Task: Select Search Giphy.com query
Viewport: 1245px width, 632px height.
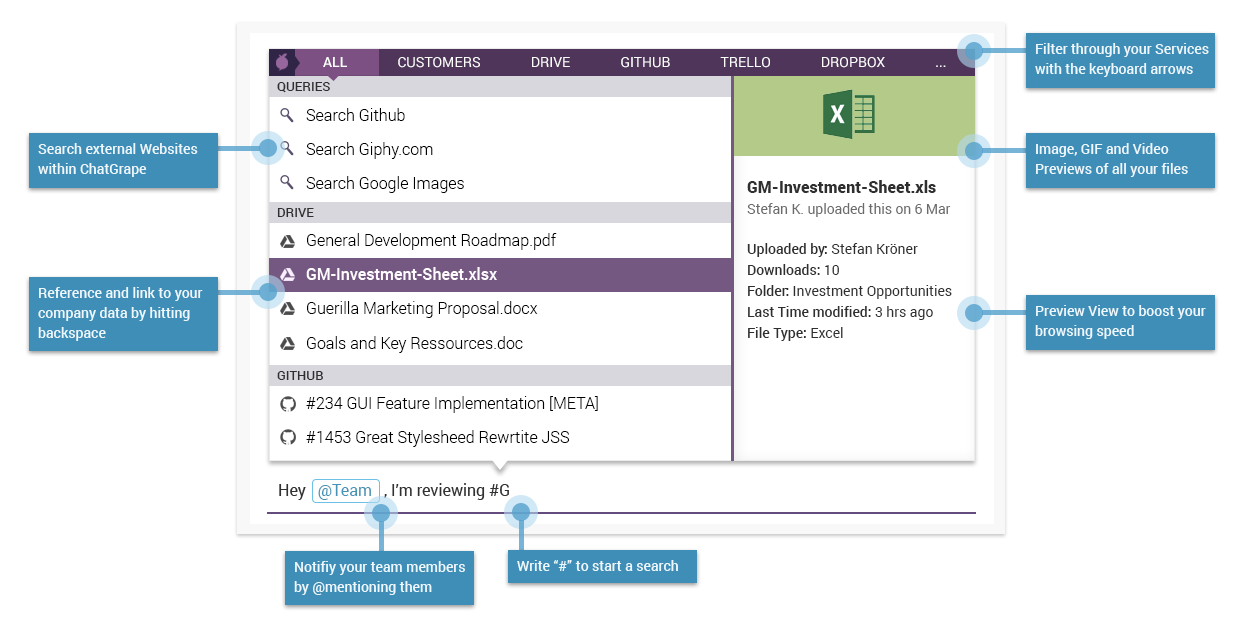Action: tap(369, 149)
